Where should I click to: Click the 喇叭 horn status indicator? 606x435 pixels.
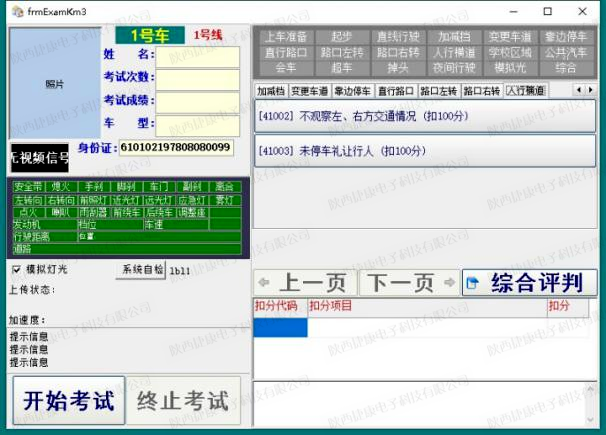tap(60, 212)
